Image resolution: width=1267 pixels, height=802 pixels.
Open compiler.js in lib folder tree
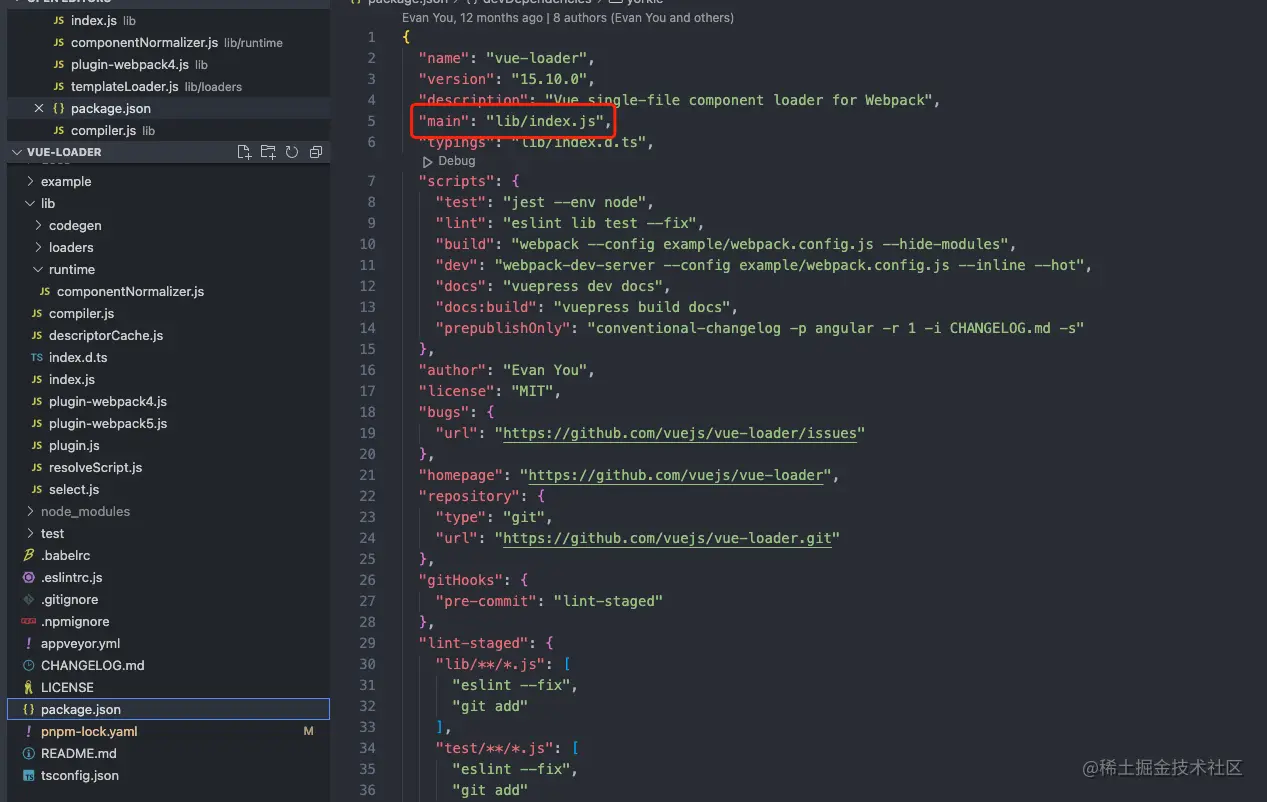pyautogui.click(x=168, y=313)
